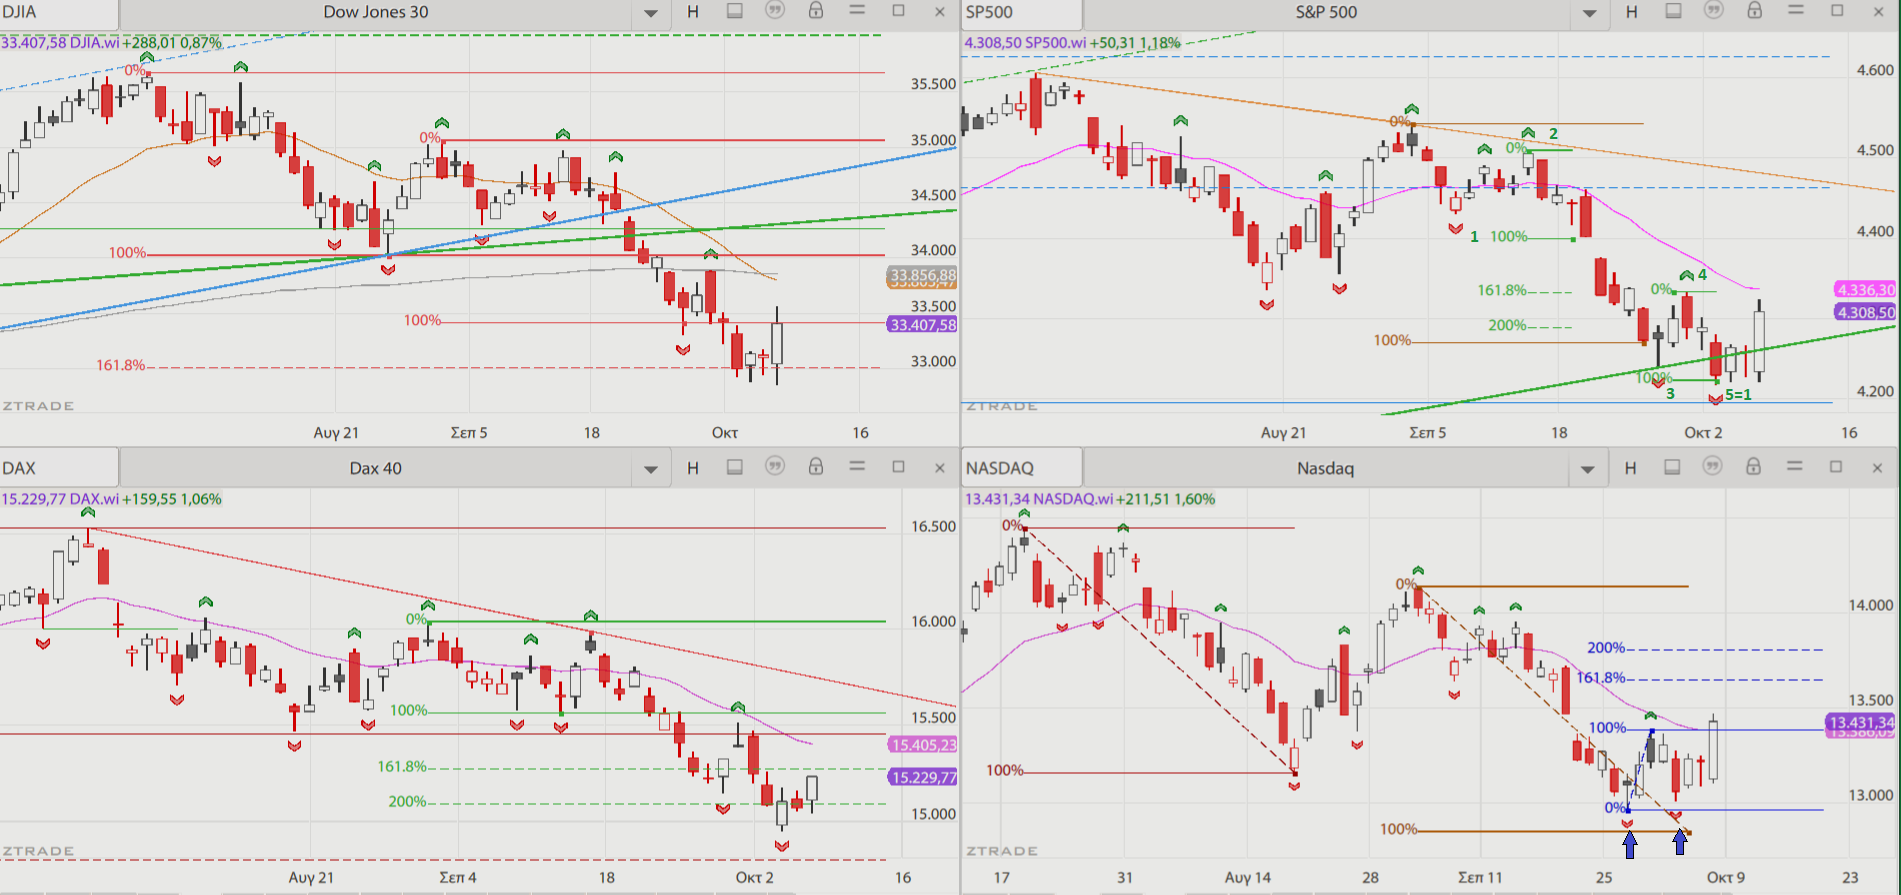Viewport: 1901px width, 895px height.
Task: Click the 4.308,50 price tag on the S&P 500 axis
Action: [x=1865, y=312]
